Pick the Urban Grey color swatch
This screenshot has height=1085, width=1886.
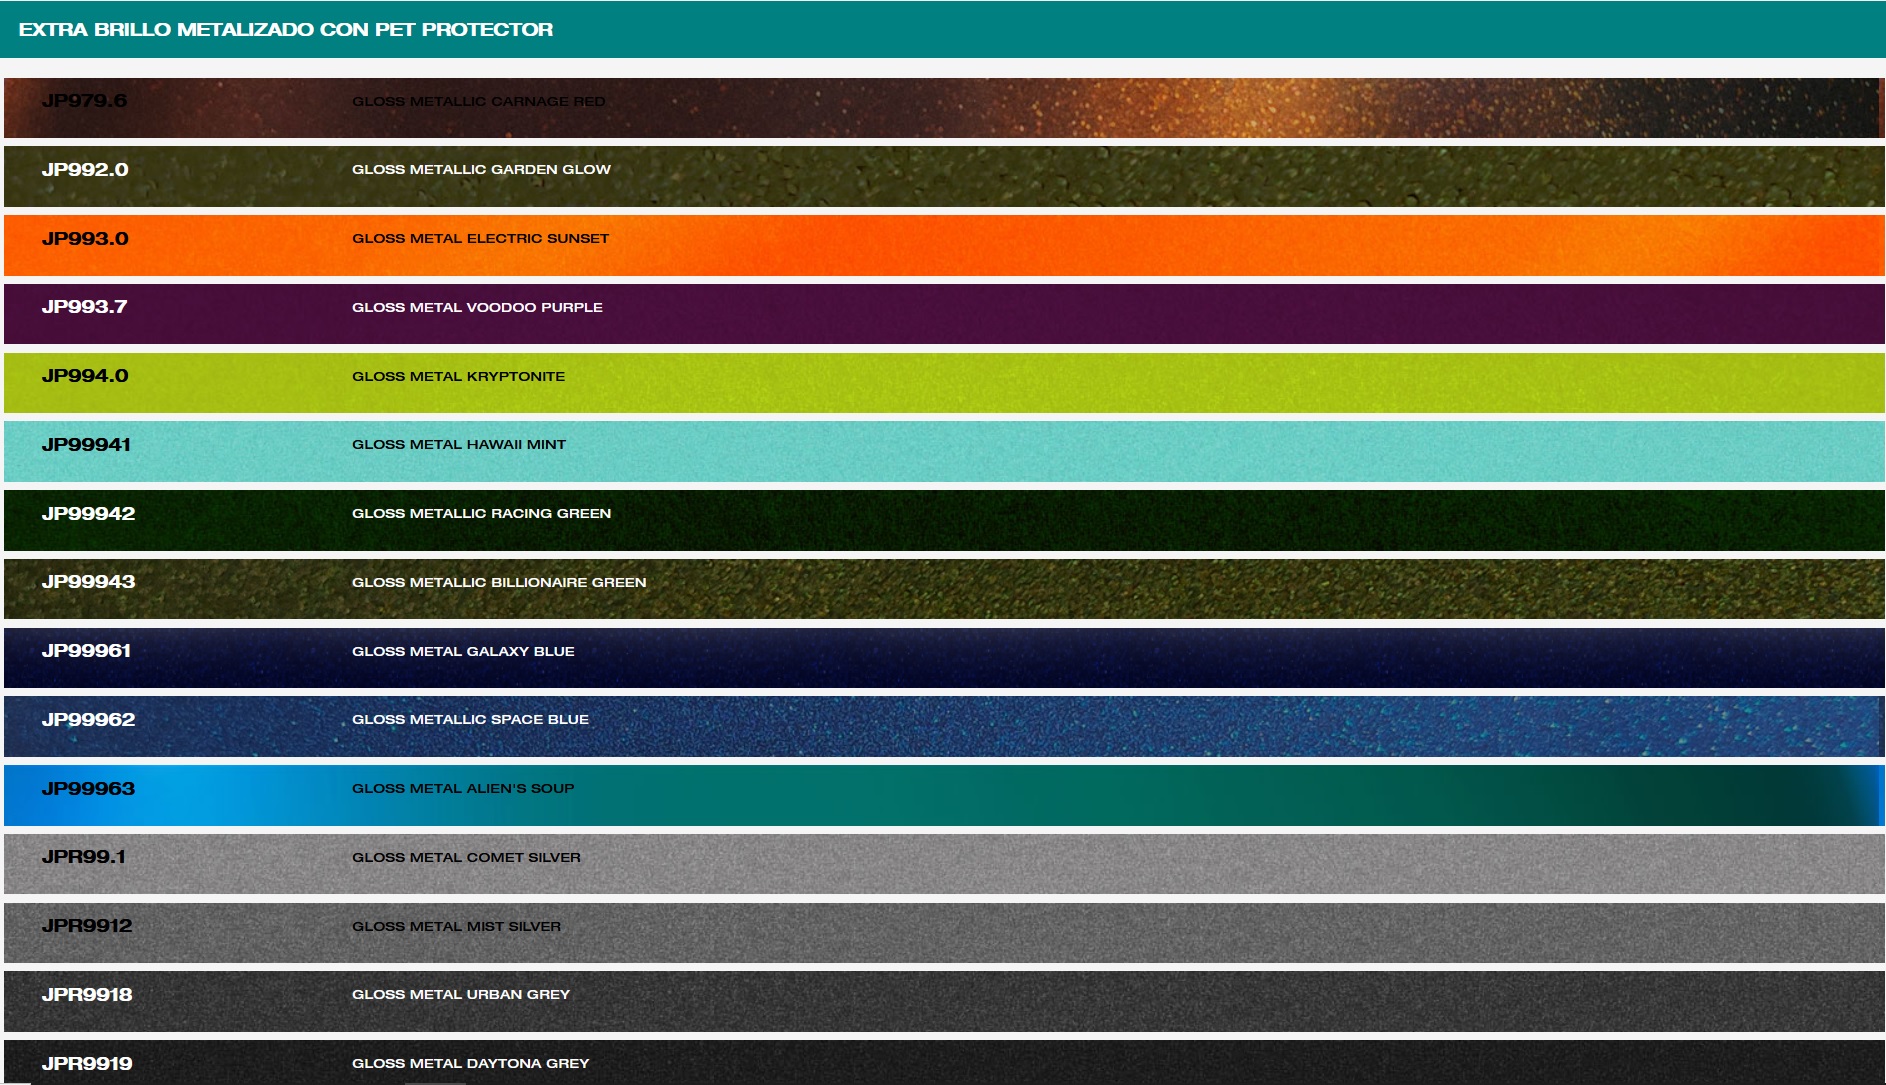click(x=943, y=1001)
